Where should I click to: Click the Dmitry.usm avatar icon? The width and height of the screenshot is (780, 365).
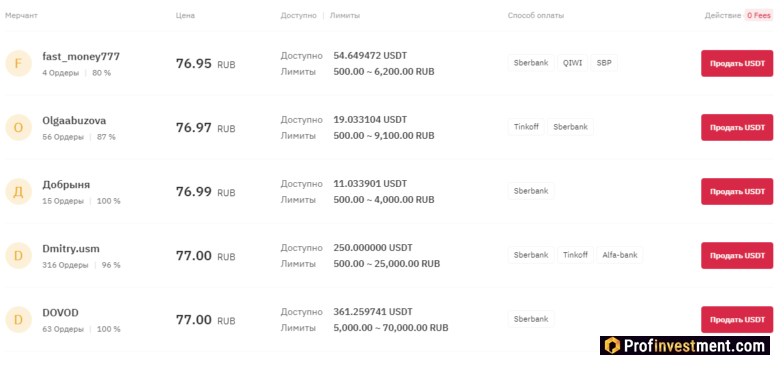(18, 256)
